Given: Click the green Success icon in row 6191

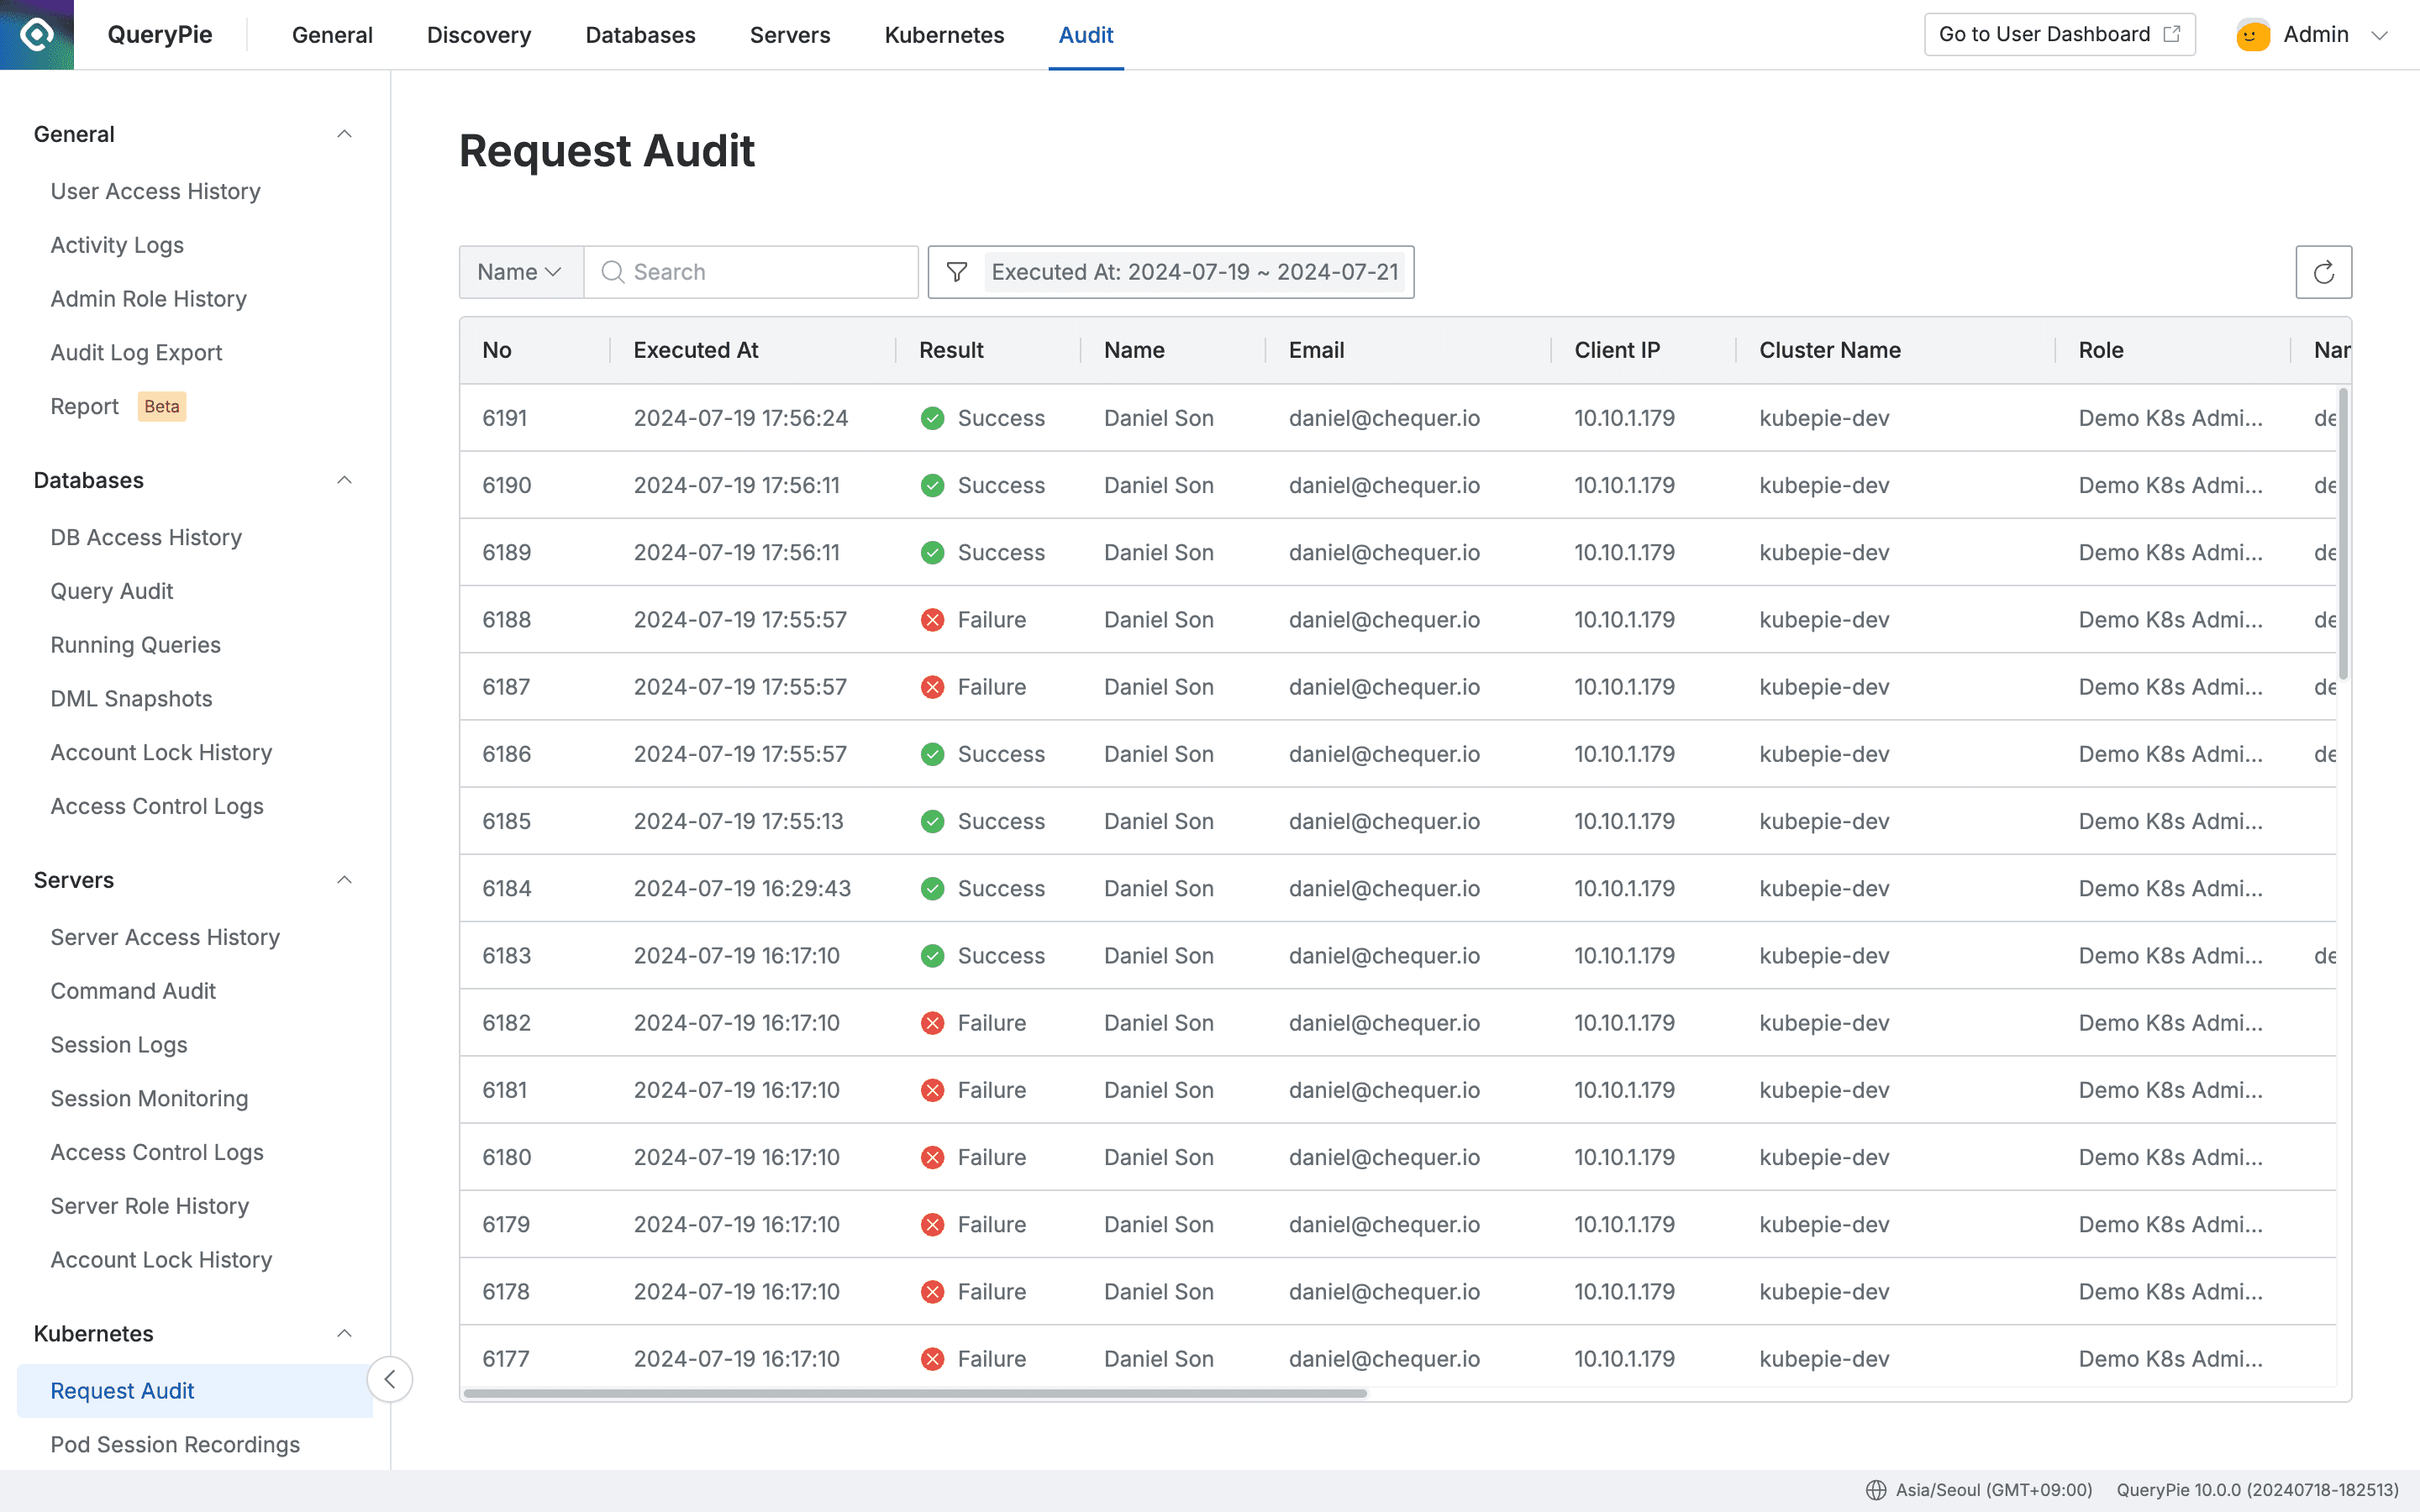Looking at the screenshot, I should [x=932, y=418].
